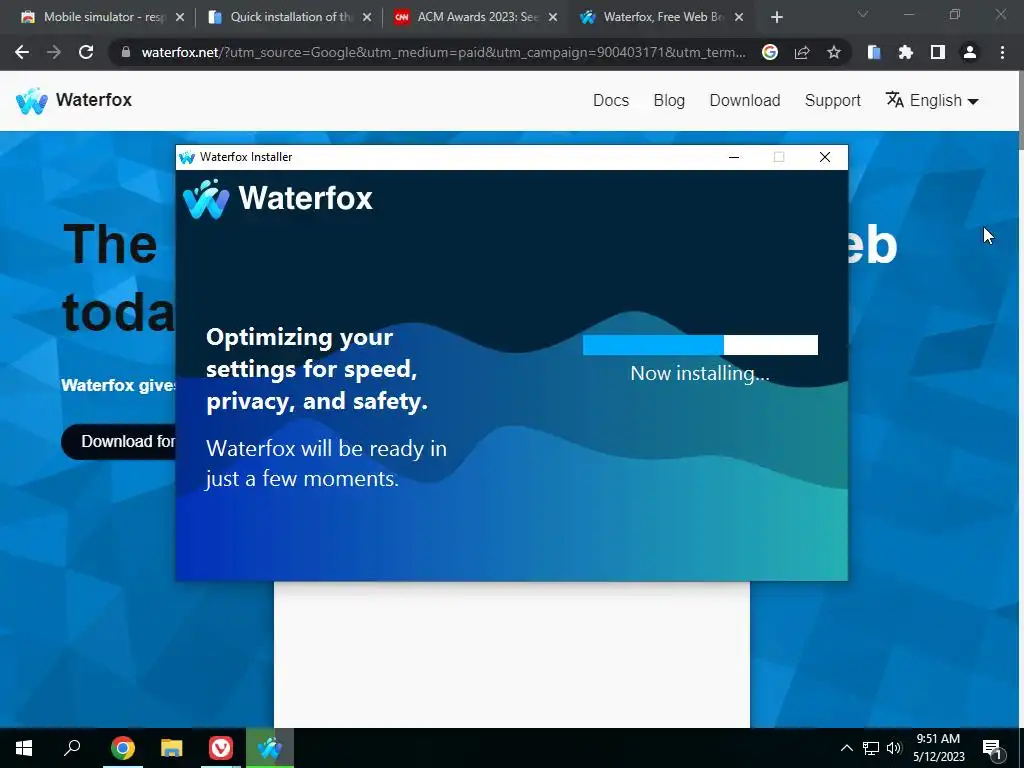Viewport: 1024px width, 768px height.
Task: Open the tab search chevron
Action: (863, 14)
